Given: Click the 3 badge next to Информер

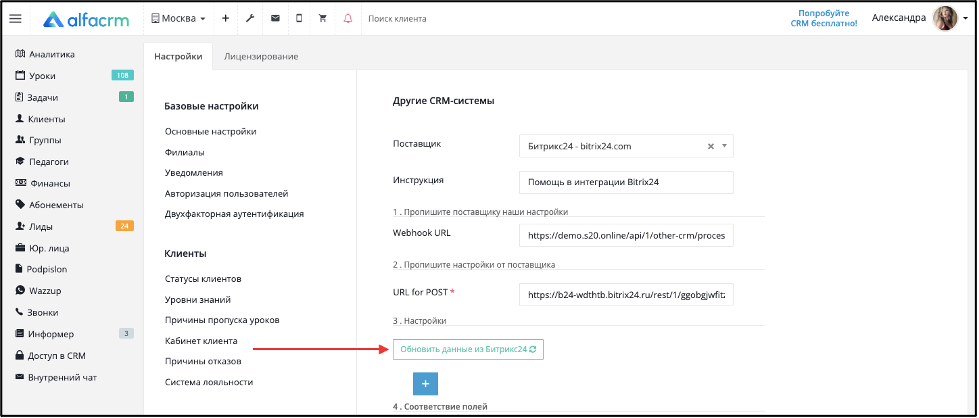Looking at the screenshot, I should click(x=126, y=334).
